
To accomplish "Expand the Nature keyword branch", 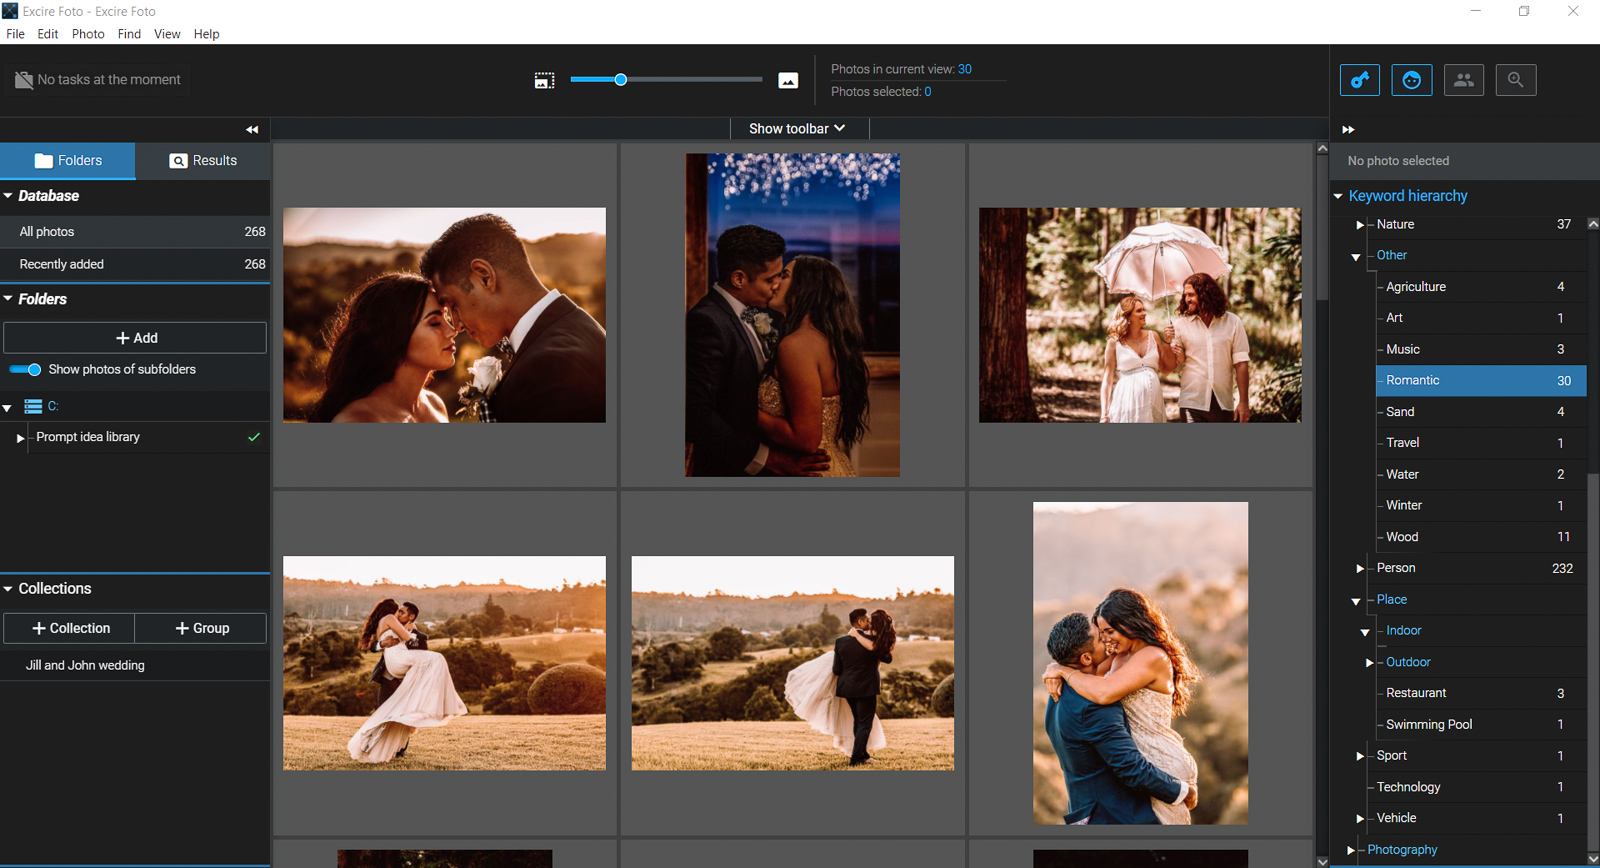I will (x=1359, y=225).
